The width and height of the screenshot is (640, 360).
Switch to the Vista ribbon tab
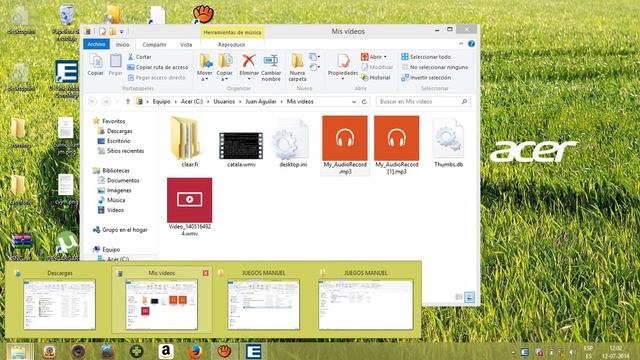[x=186, y=44]
